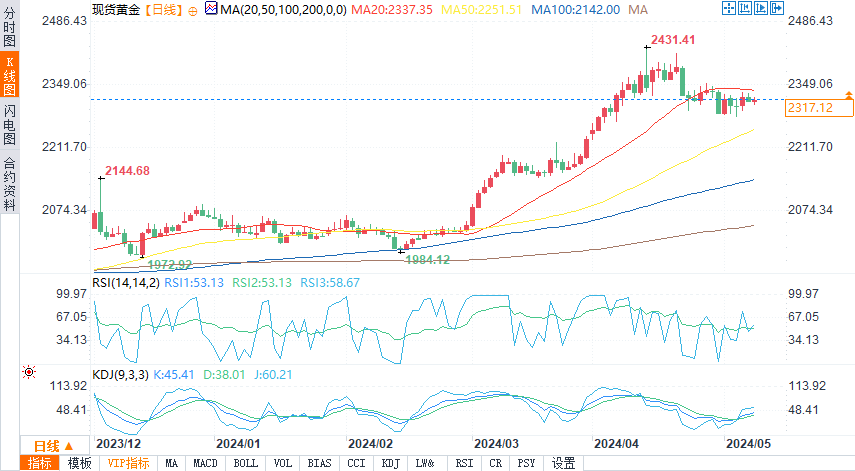855x471 pixels.
Task: Open VIP指标 tab
Action: [129, 463]
